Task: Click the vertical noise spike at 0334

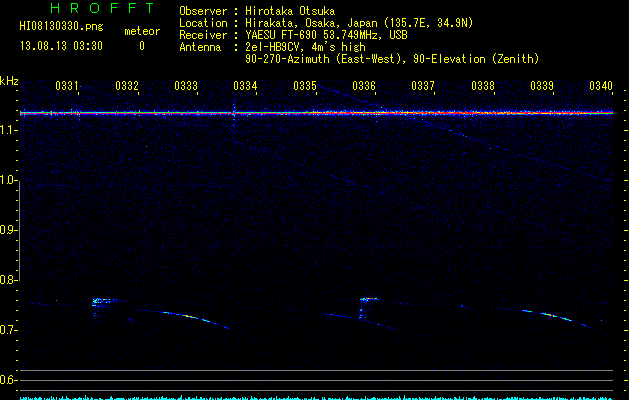Action: [233, 116]
